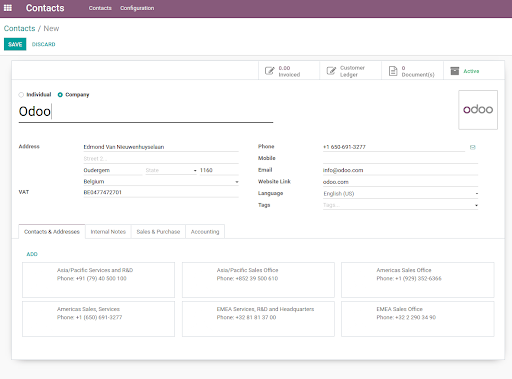Click the VAT number field

click(x=161, y=192)
